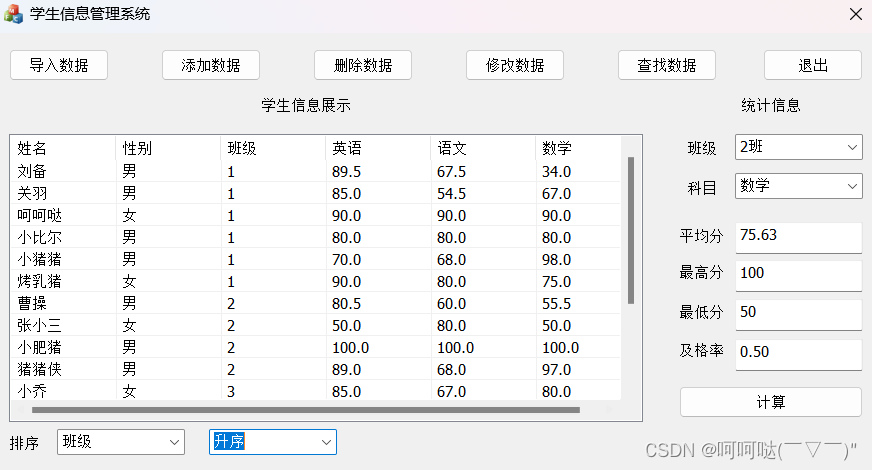Click 关羽's 数学 score 67.0
This screenshot has width=872, height=470.
coord(557,194)
